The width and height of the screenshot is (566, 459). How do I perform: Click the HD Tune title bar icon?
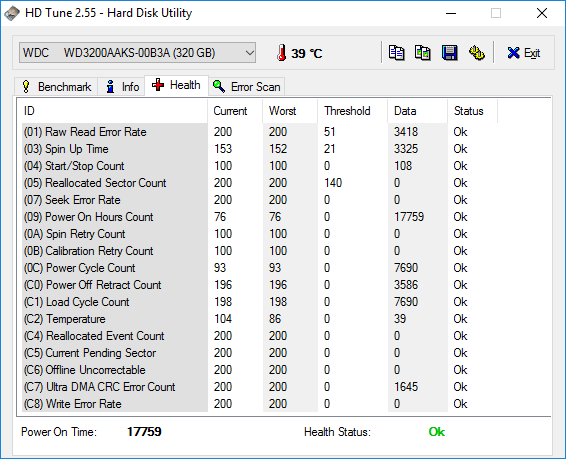coord(12,13)
